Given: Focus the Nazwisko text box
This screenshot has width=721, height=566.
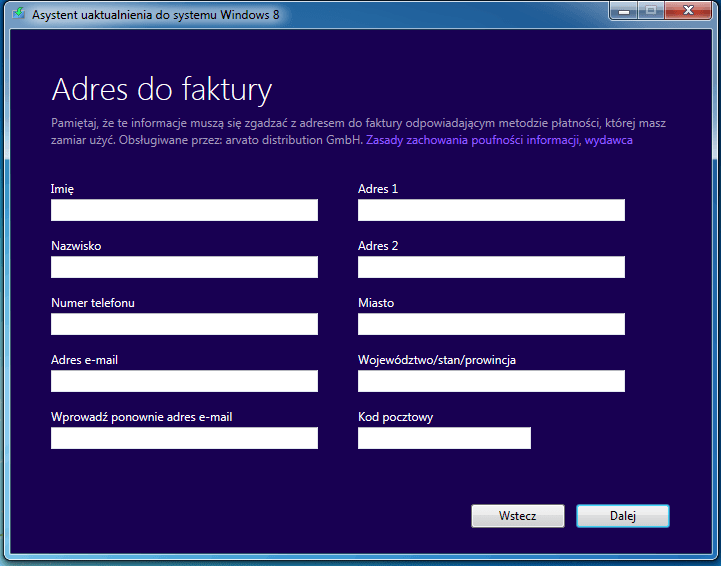Looking at the screenshot, I should click(x=184, y=267).
